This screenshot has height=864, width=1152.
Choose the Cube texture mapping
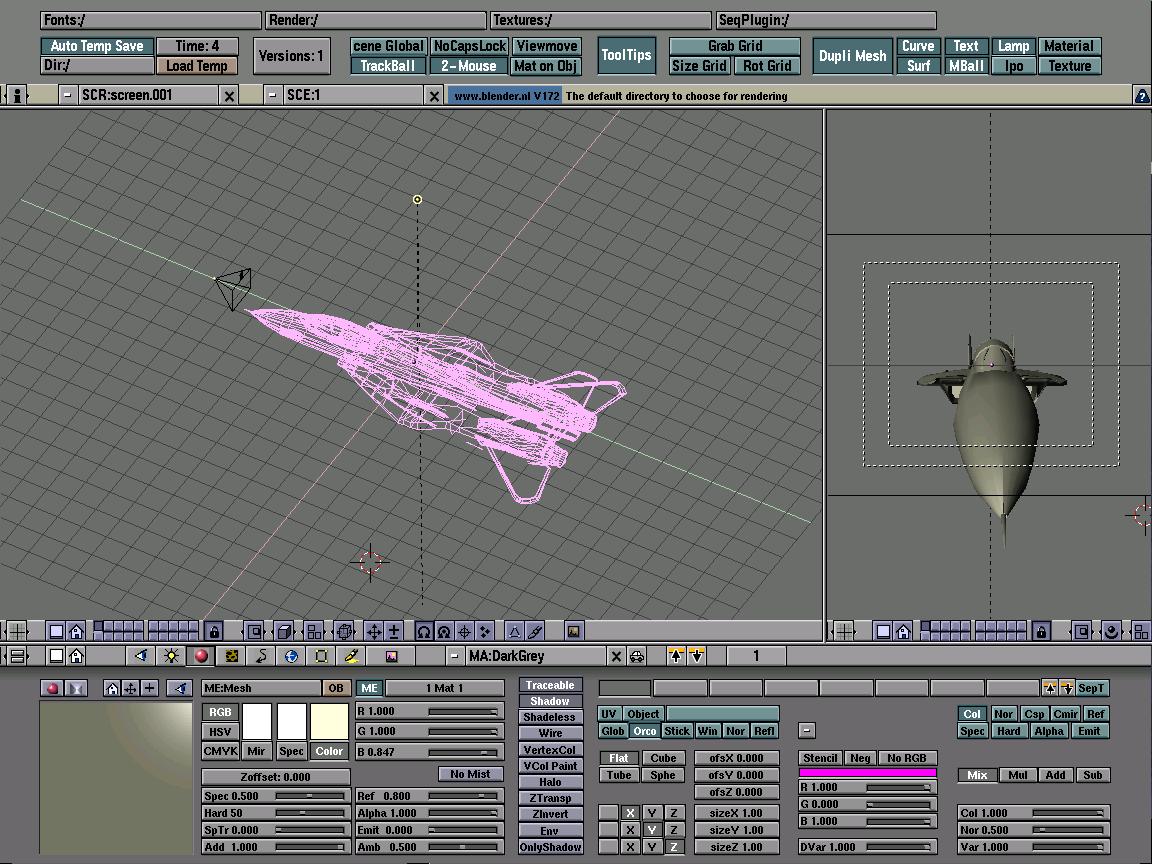(x=663, y=757)
